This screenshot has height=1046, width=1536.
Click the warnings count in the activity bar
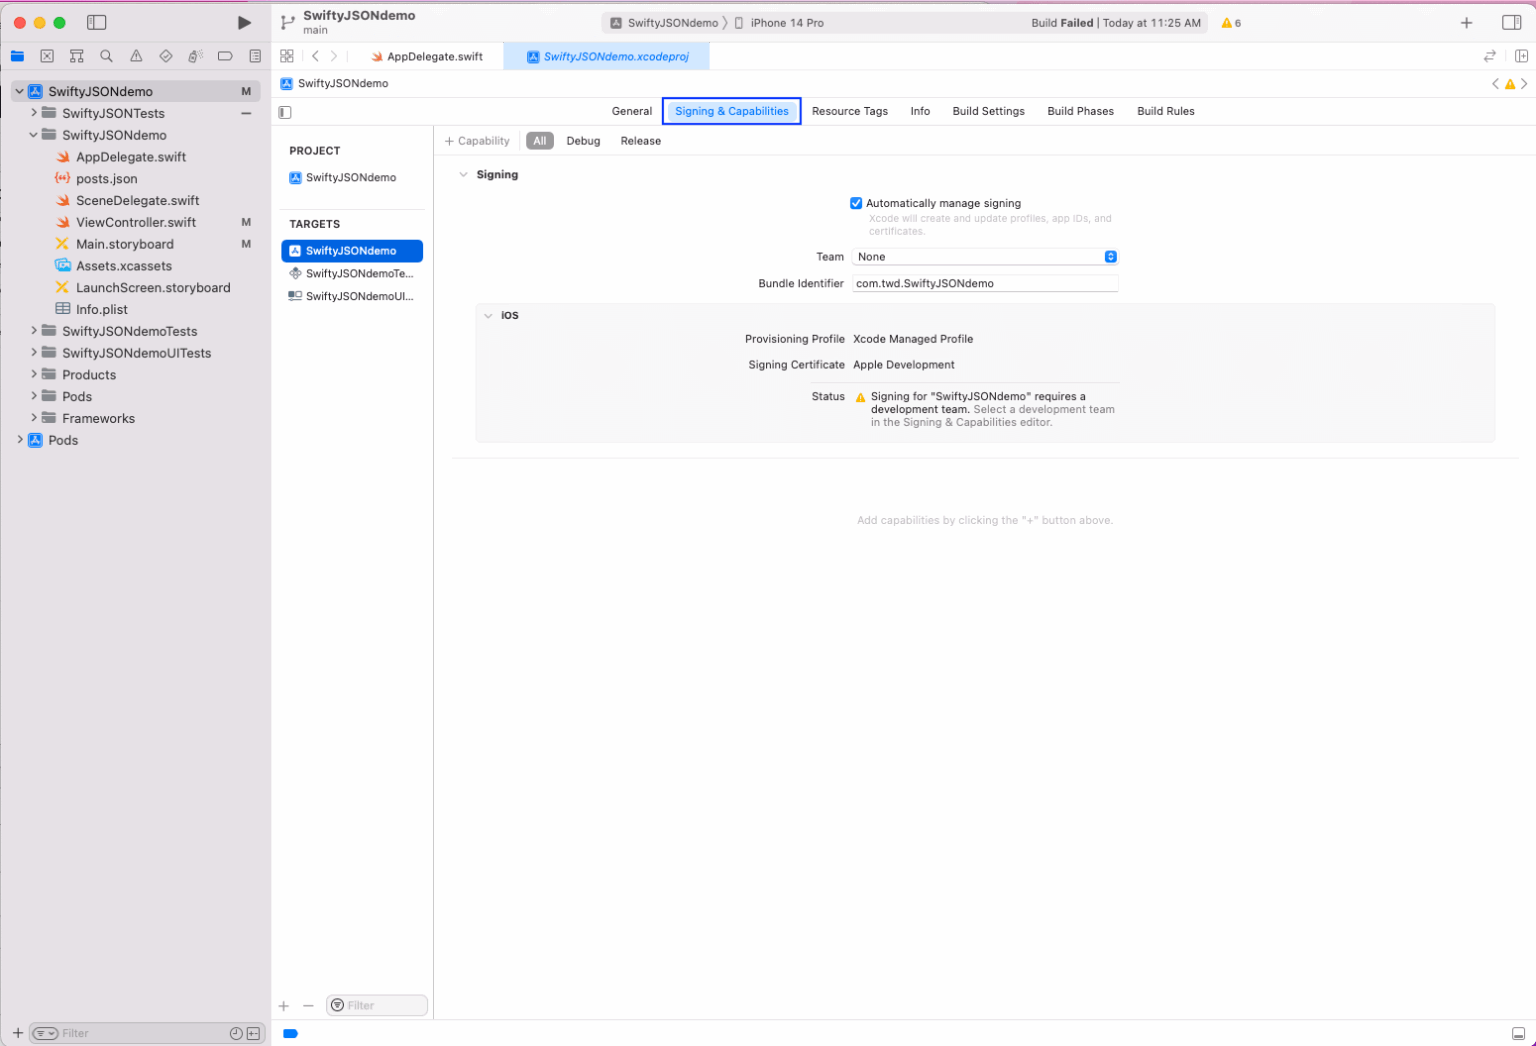click(1230, 22)
